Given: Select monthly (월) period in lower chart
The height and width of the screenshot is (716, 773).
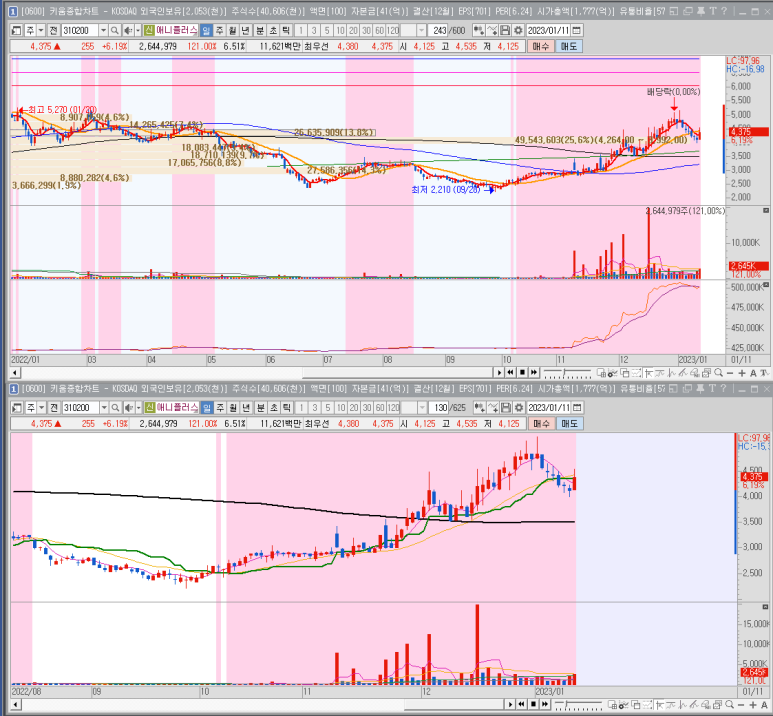Looking at the screenshot, I should pos(233,408).
